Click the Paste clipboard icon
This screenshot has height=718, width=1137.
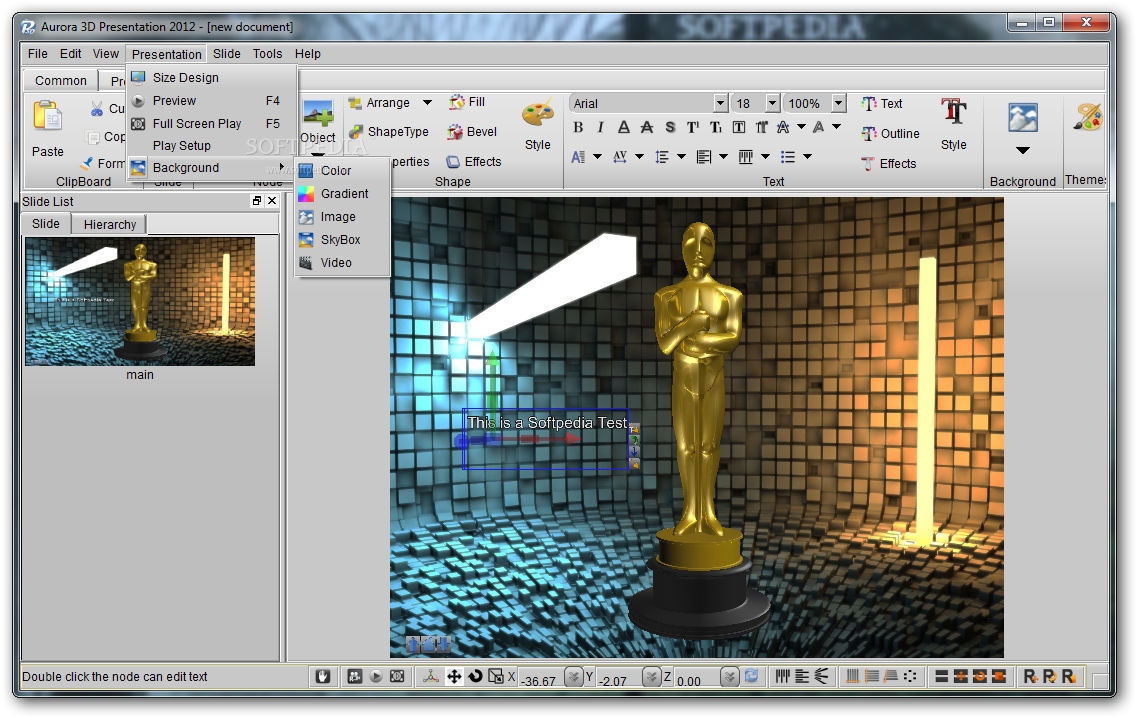[x=47, y=116]
